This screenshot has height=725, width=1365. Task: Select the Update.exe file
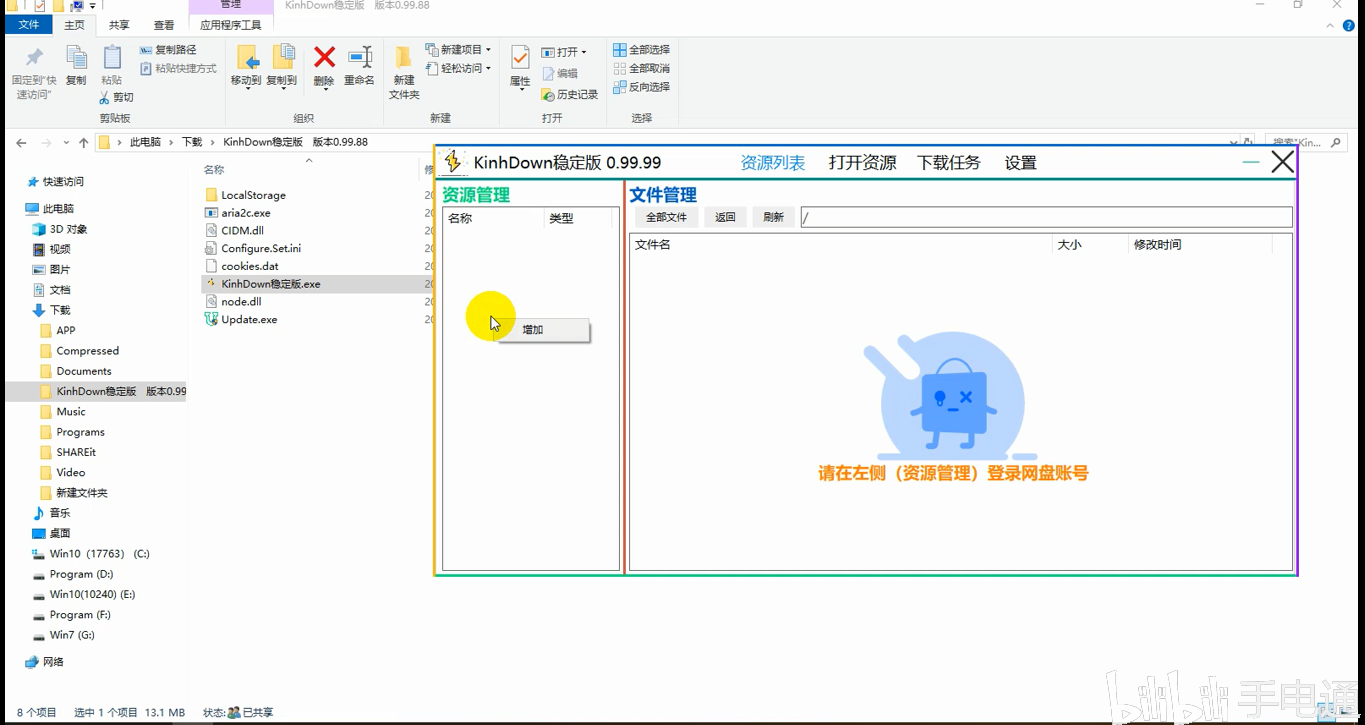[x=241, y=320]
